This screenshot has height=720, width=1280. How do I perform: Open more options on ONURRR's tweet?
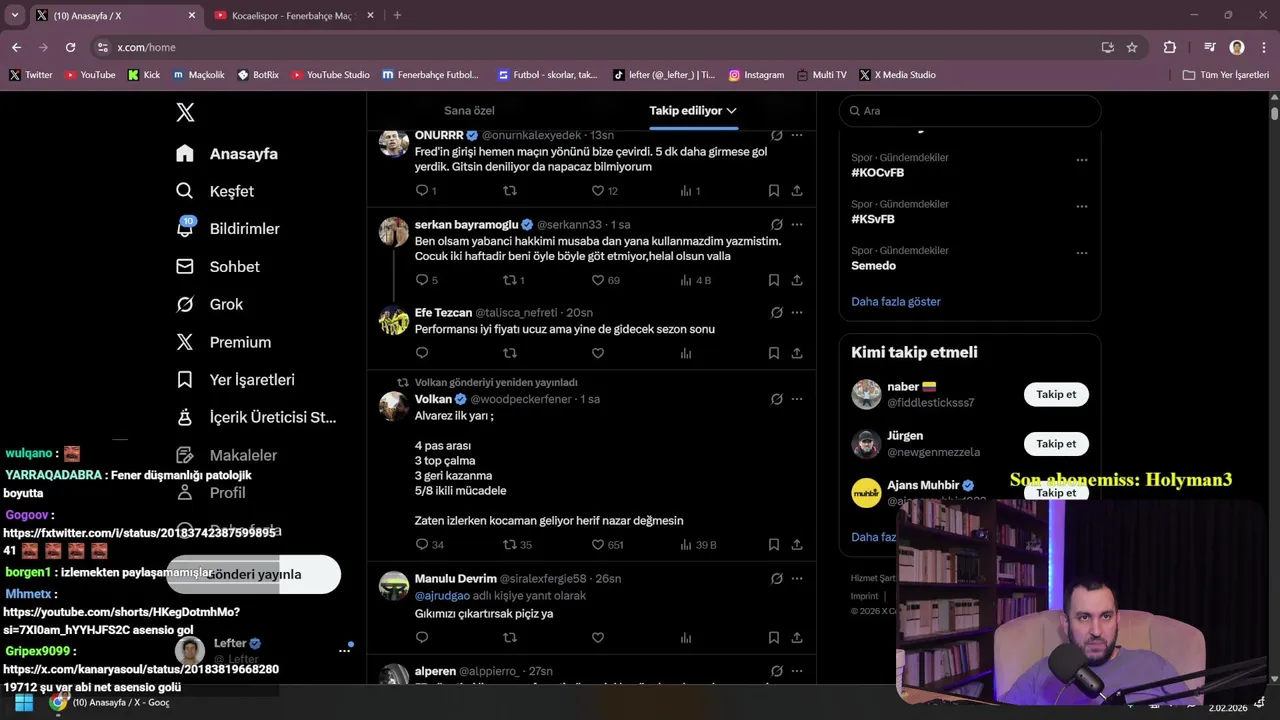pos(797,135)
